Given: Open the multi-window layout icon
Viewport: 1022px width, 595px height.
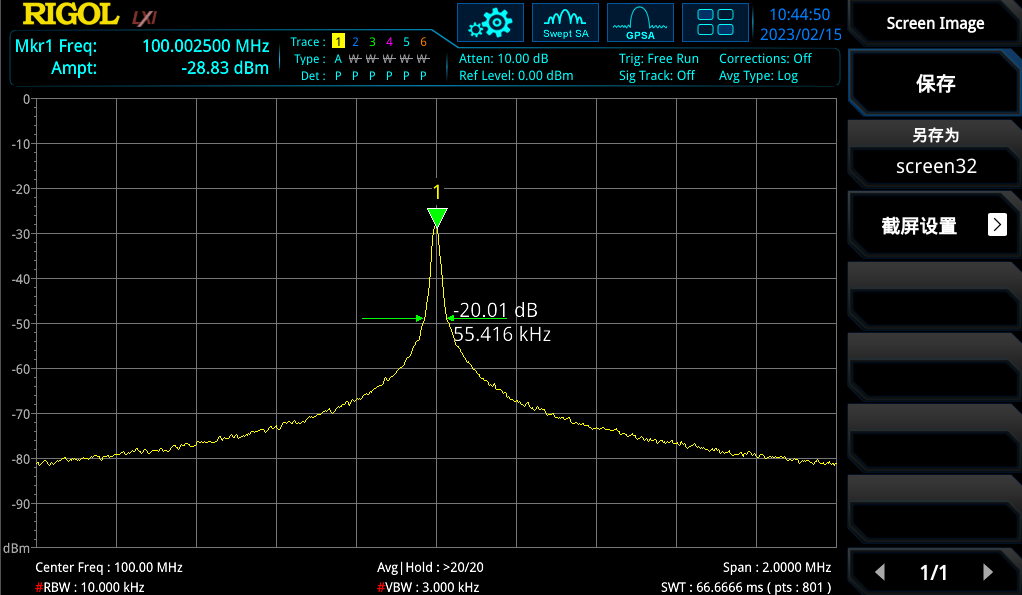Looking at the screenshot, I should [x=715, y=22].
